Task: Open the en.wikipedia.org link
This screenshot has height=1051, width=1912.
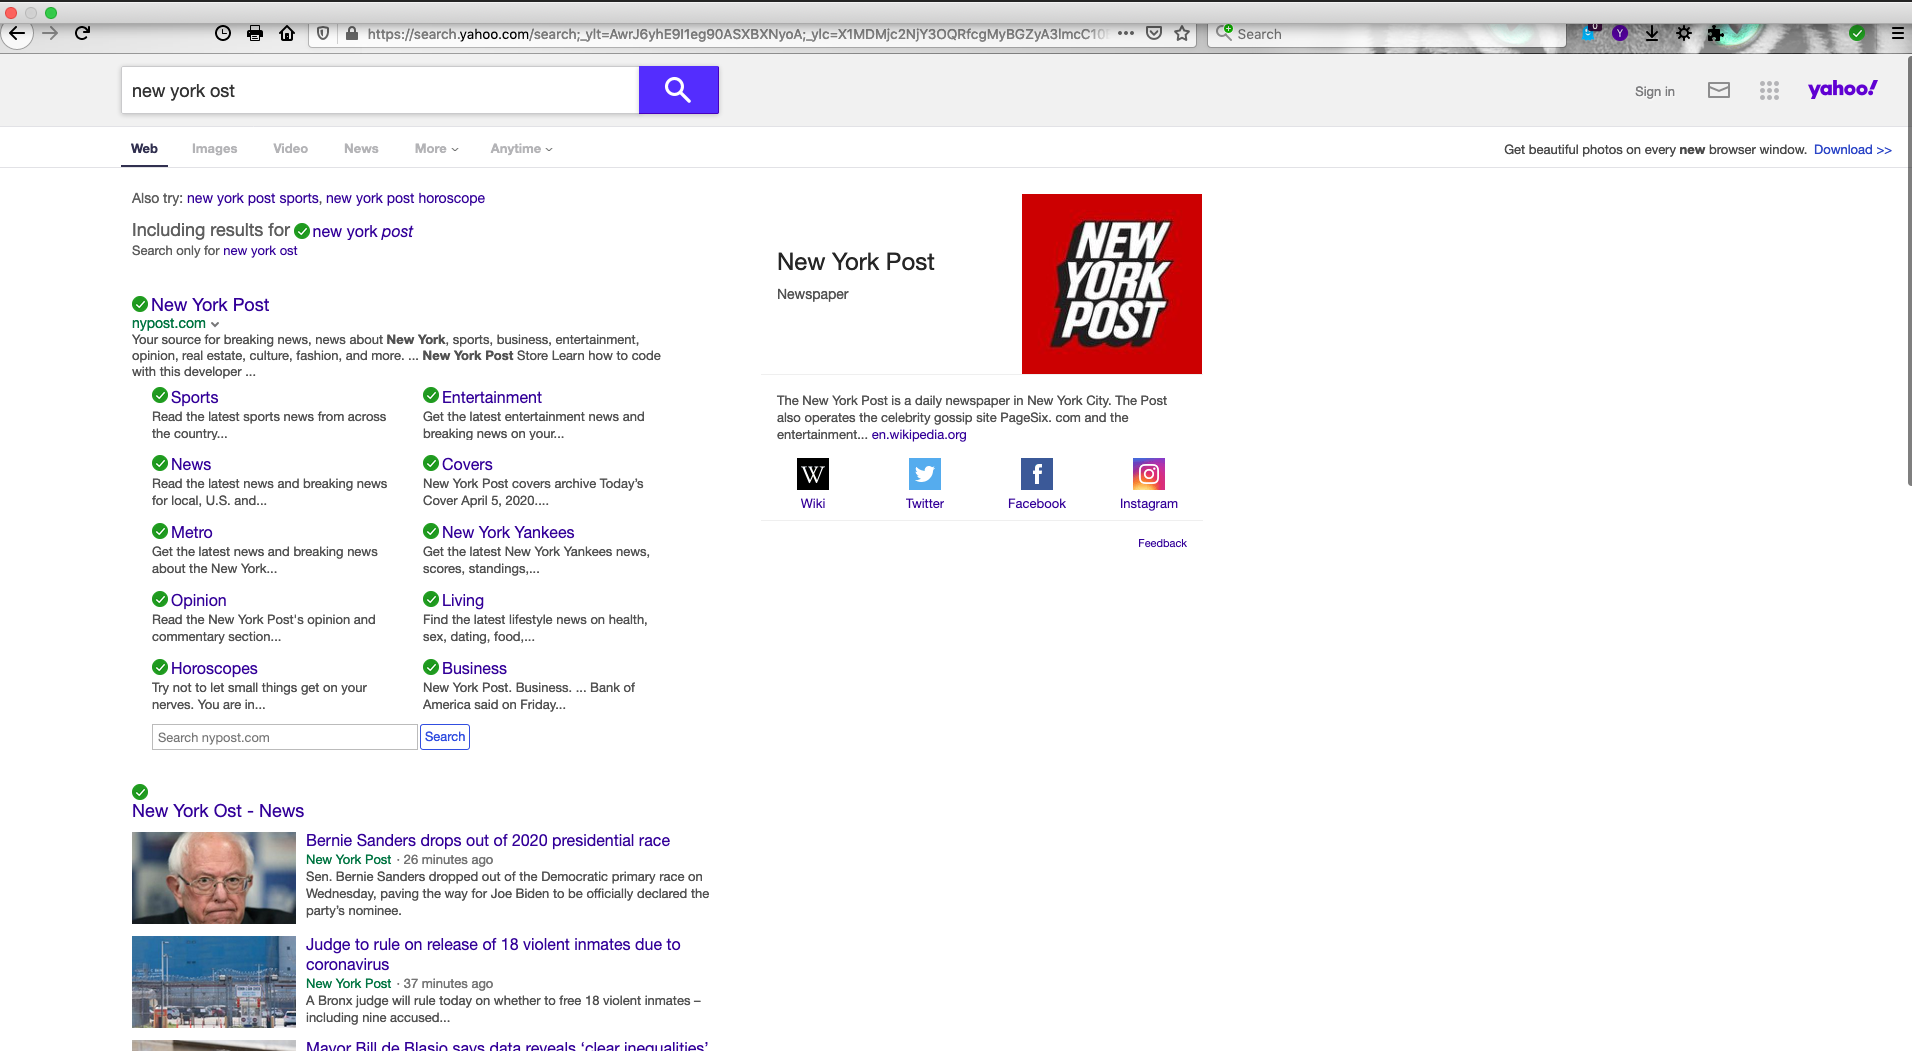Action: (x=919, y=435)
